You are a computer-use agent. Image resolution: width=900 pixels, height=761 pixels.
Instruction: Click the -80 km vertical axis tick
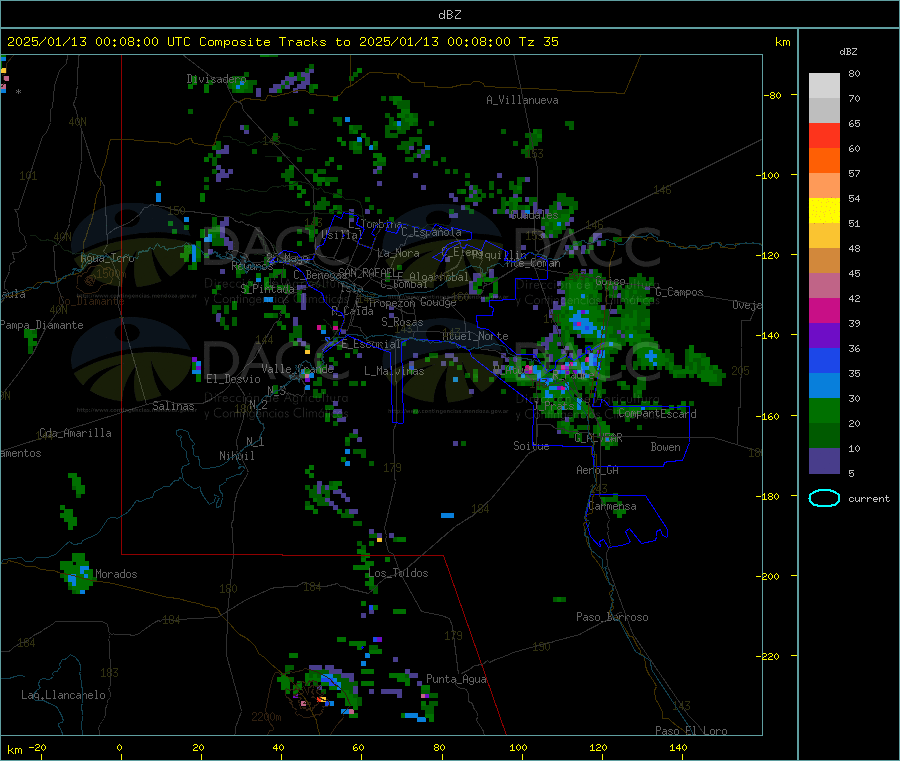pyautogui.click(x=773, y=95)
